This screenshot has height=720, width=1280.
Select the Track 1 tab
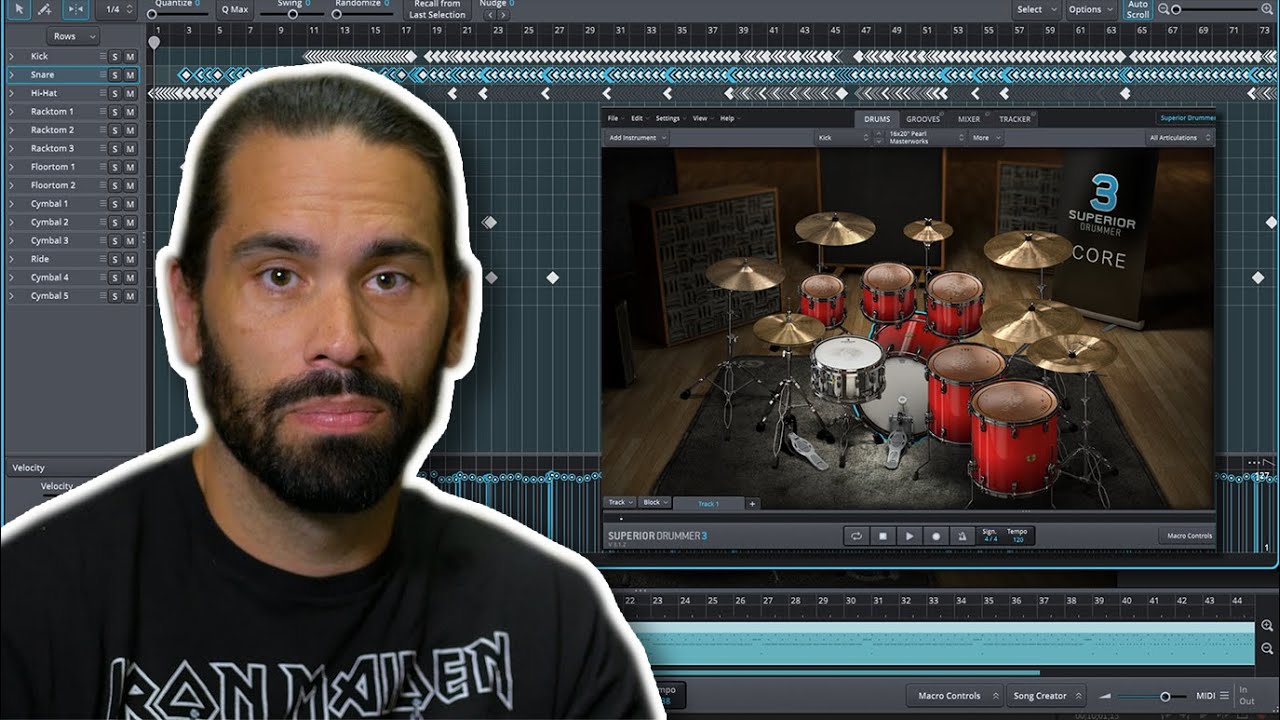pos(708,503)
